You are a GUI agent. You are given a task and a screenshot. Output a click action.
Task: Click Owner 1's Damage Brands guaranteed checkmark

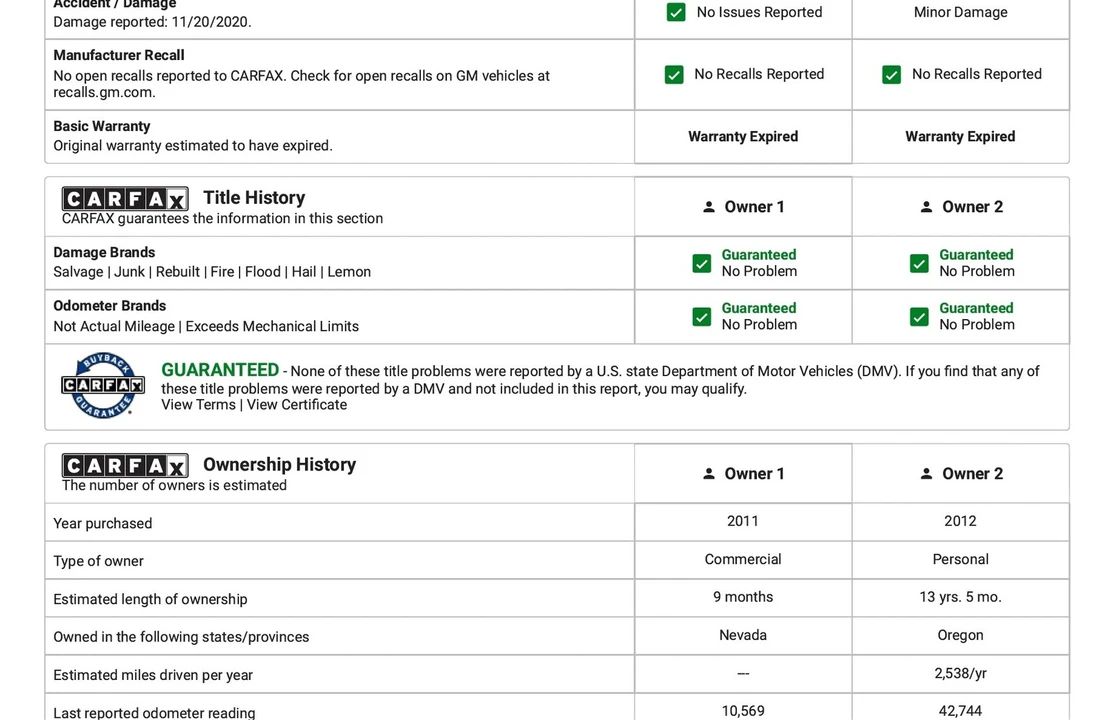(701, 264)
